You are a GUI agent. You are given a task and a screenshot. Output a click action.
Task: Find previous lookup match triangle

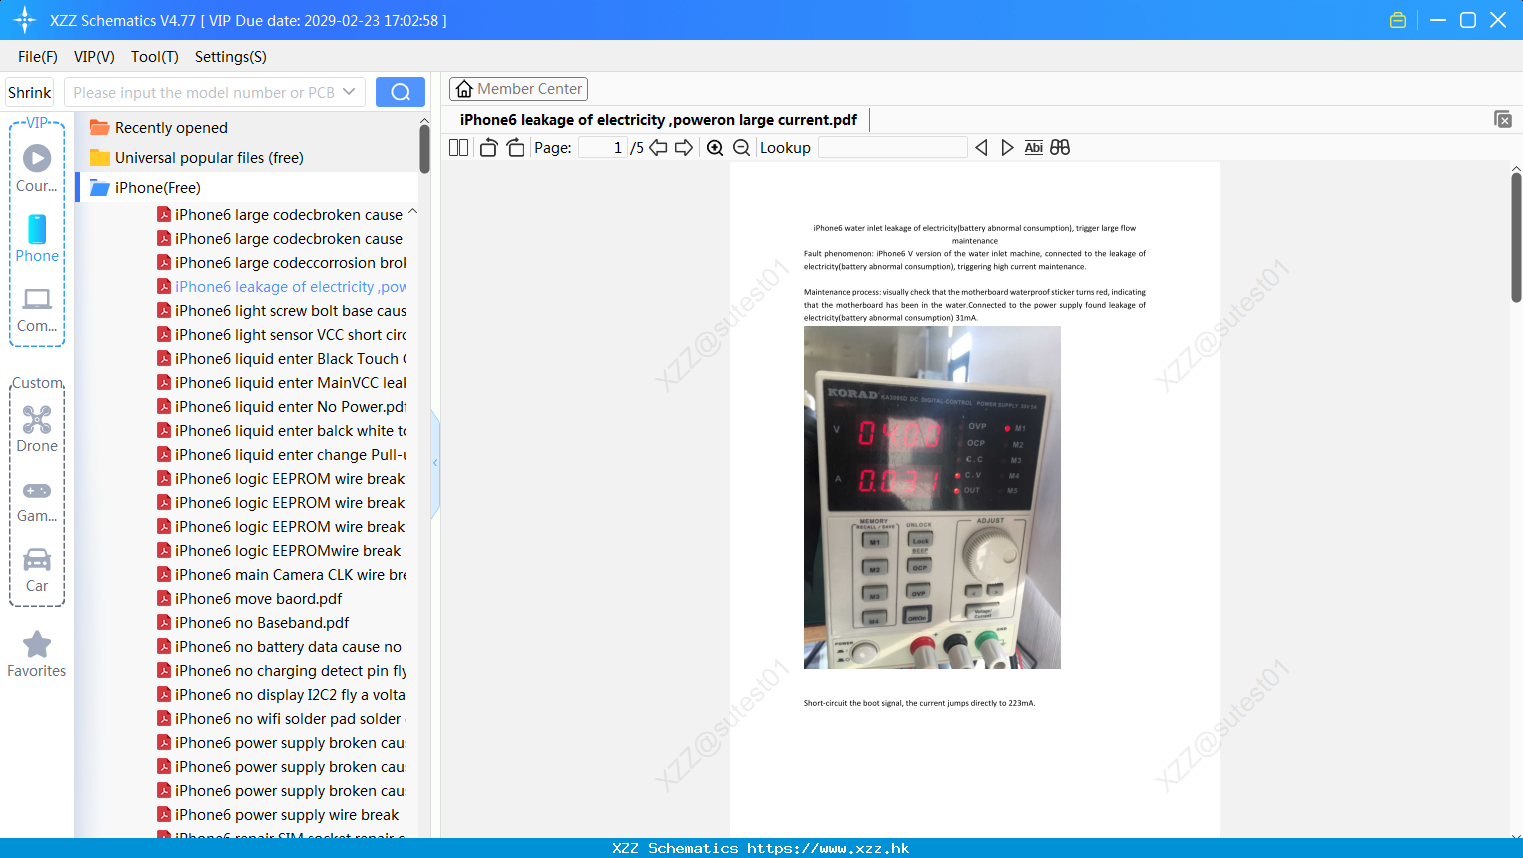pos(981,148)
